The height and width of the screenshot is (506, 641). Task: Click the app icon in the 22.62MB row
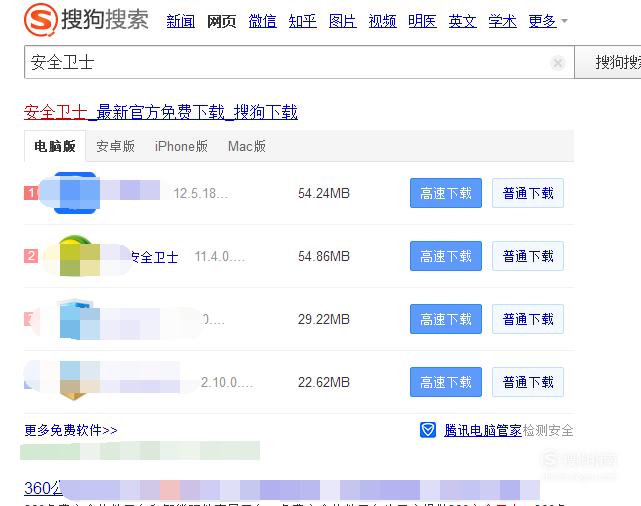75,381
